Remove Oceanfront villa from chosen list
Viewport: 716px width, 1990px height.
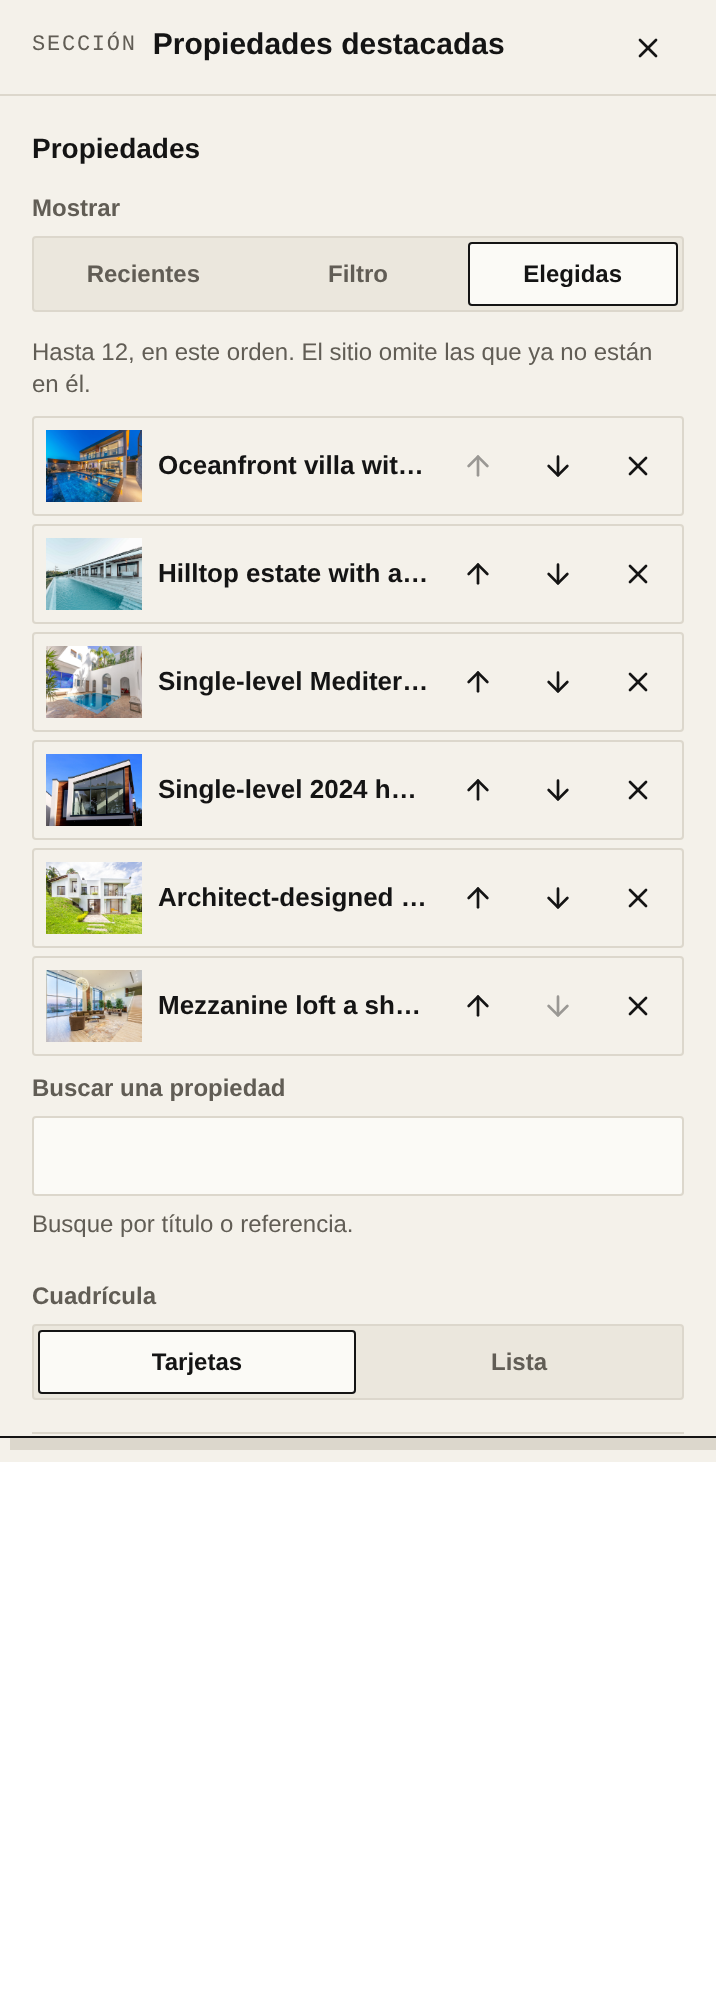point(638,466)
